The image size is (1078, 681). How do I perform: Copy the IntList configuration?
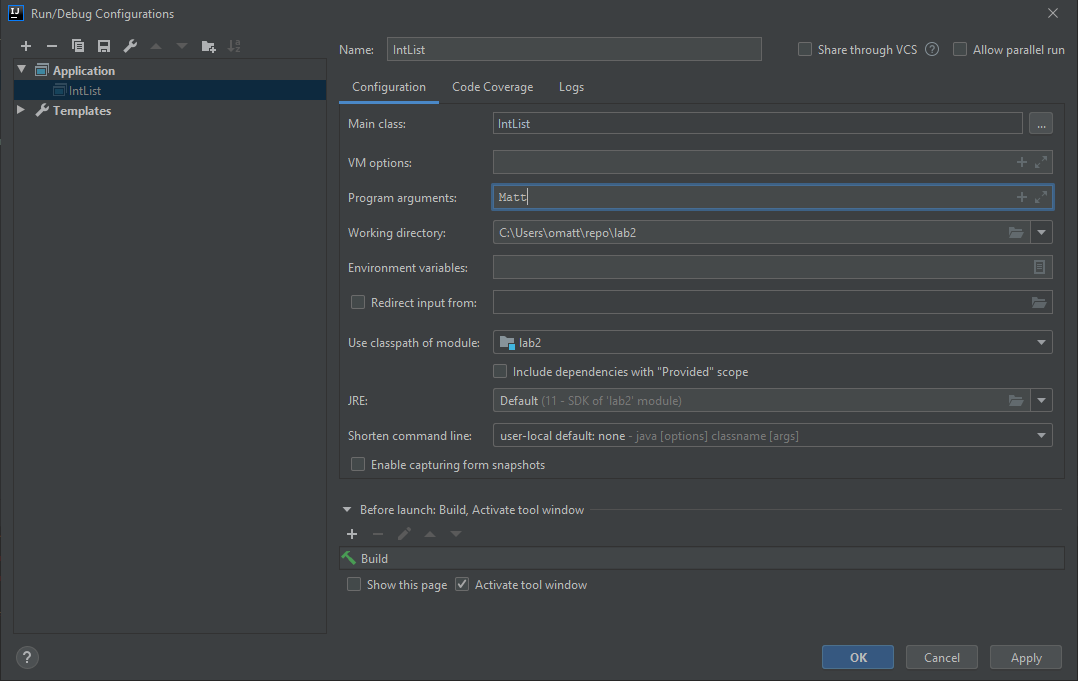click(x=78, y=45)
